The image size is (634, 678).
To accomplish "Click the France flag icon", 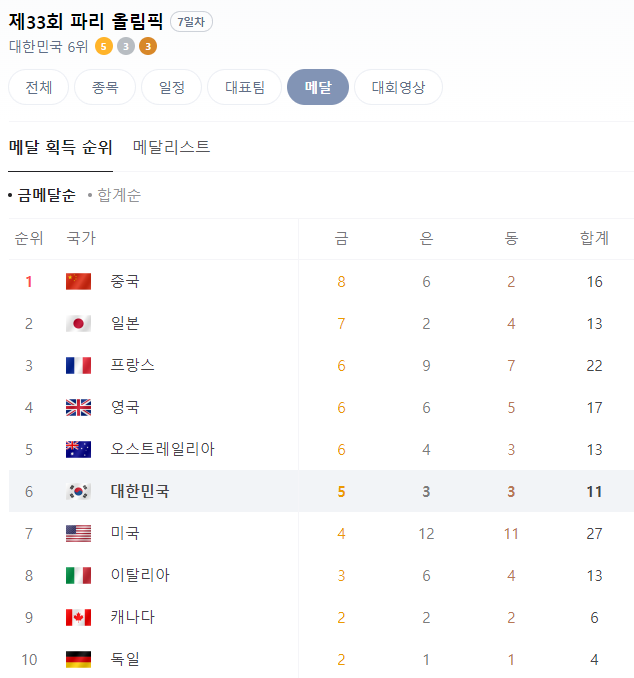I will (78, 365).
